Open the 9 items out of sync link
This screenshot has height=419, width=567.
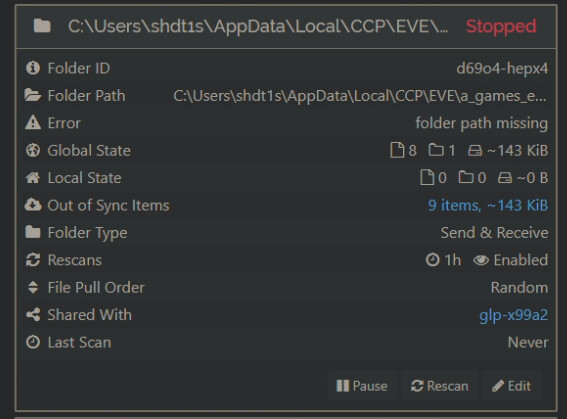click(488, 205)
